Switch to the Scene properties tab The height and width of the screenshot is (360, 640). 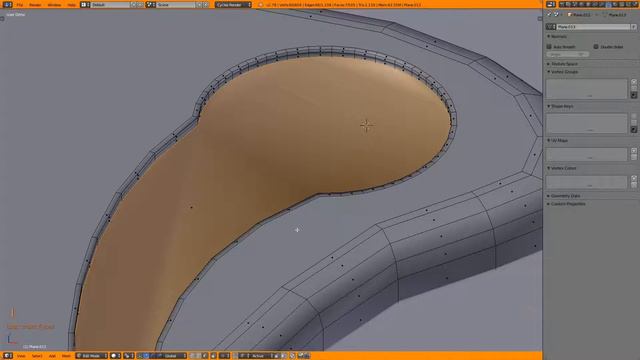click(x=576, y=4)
